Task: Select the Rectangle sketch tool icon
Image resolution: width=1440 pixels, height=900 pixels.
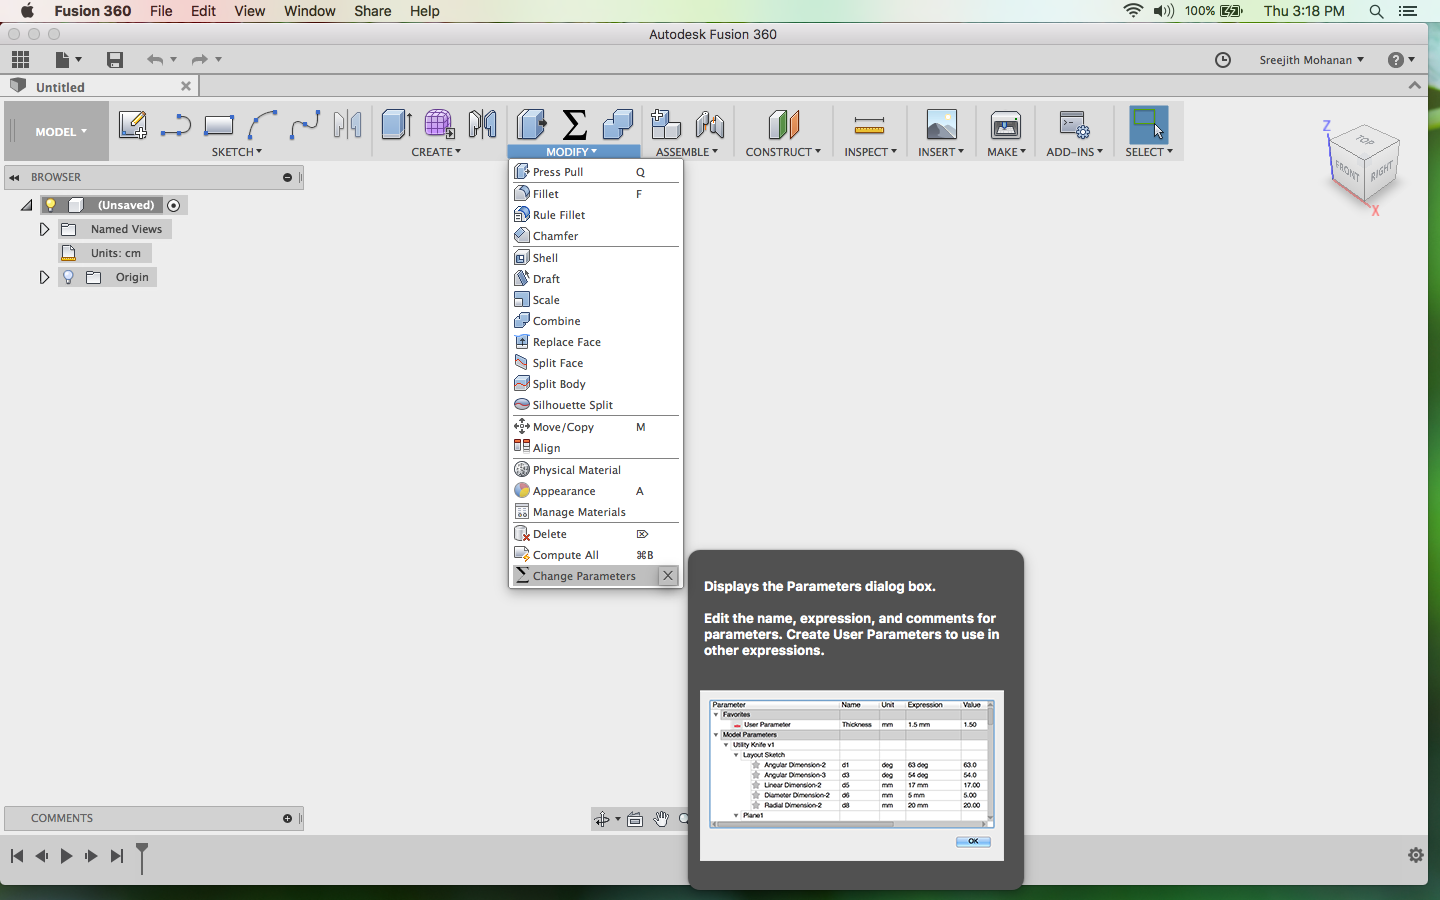Action: pos(218,125)
